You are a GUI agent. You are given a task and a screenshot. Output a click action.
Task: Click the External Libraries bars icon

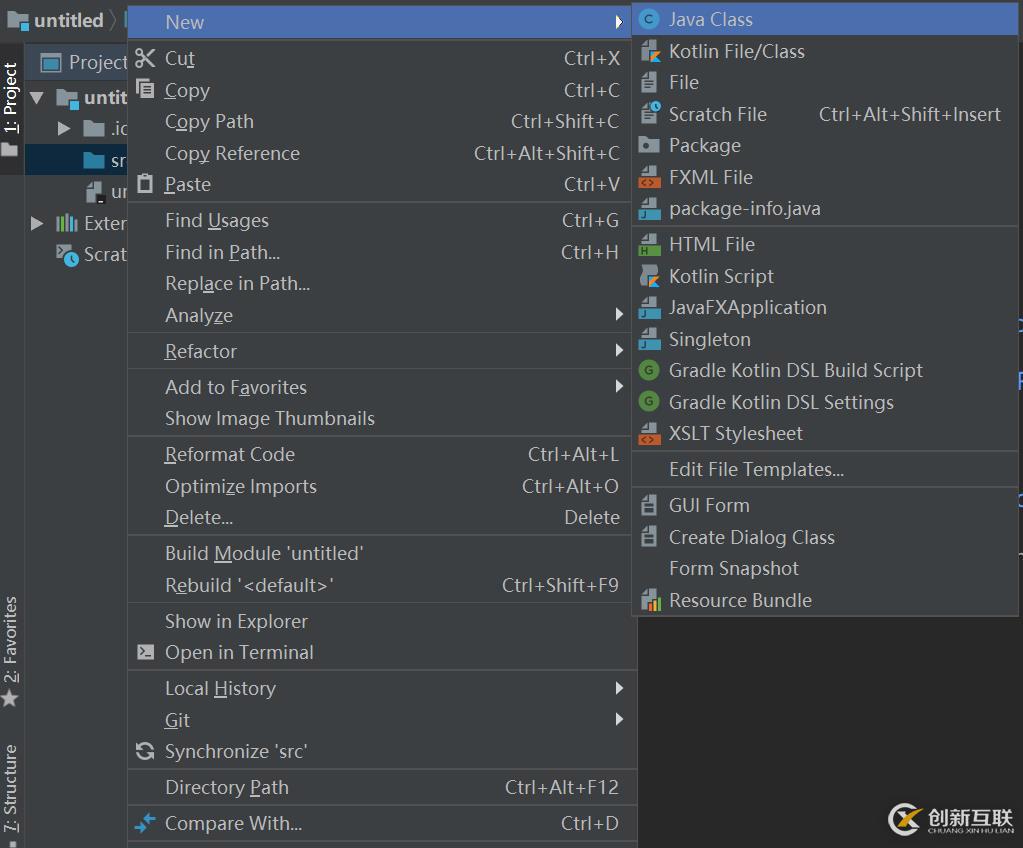67,223
